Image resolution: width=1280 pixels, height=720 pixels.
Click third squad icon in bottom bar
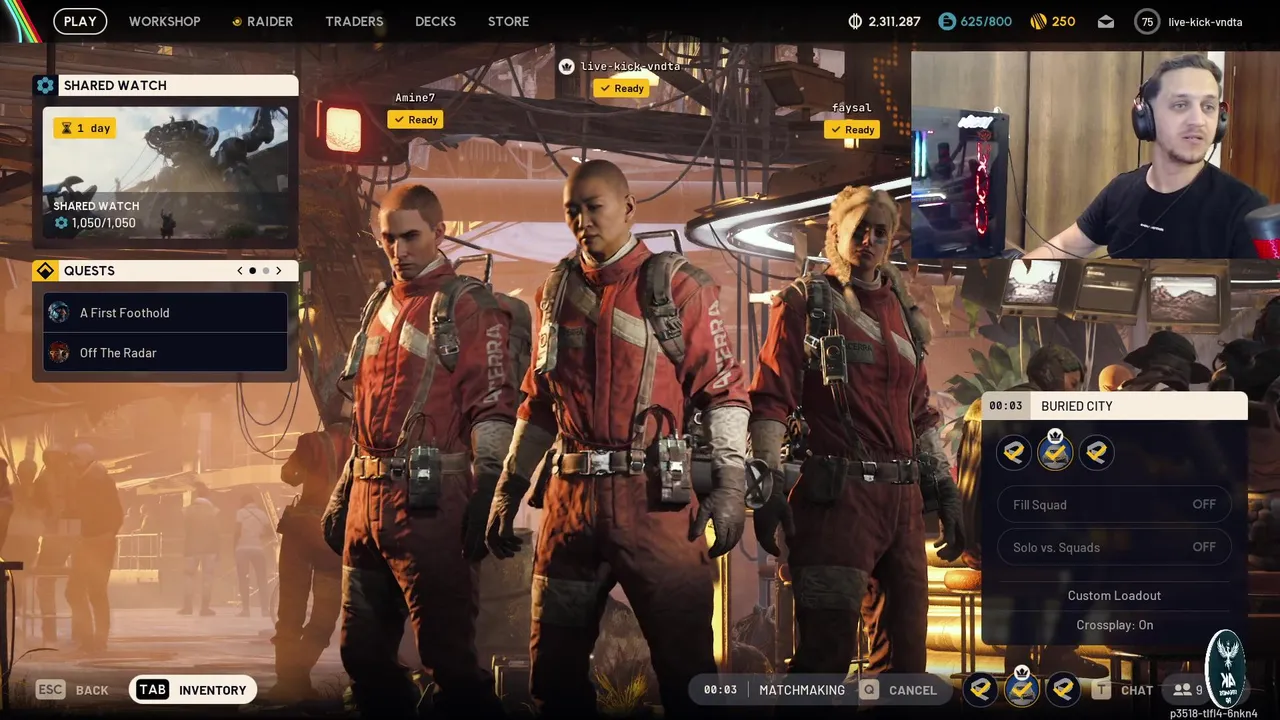coord(1063,689)
